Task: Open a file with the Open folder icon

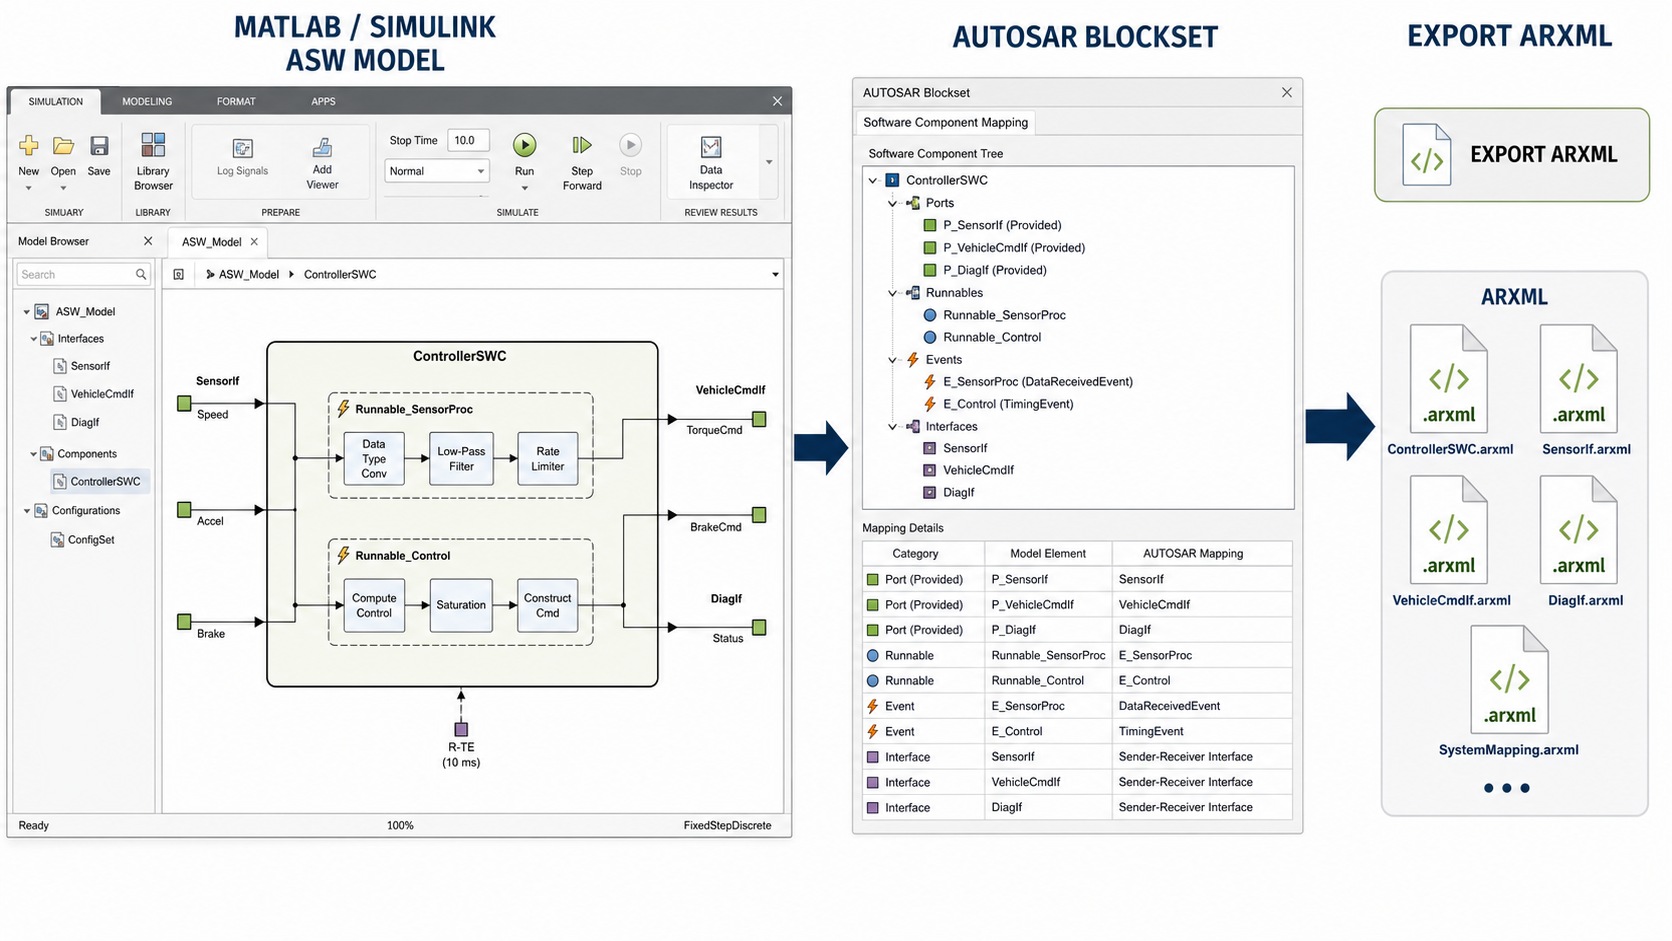Action: click(x=63, y=146)
